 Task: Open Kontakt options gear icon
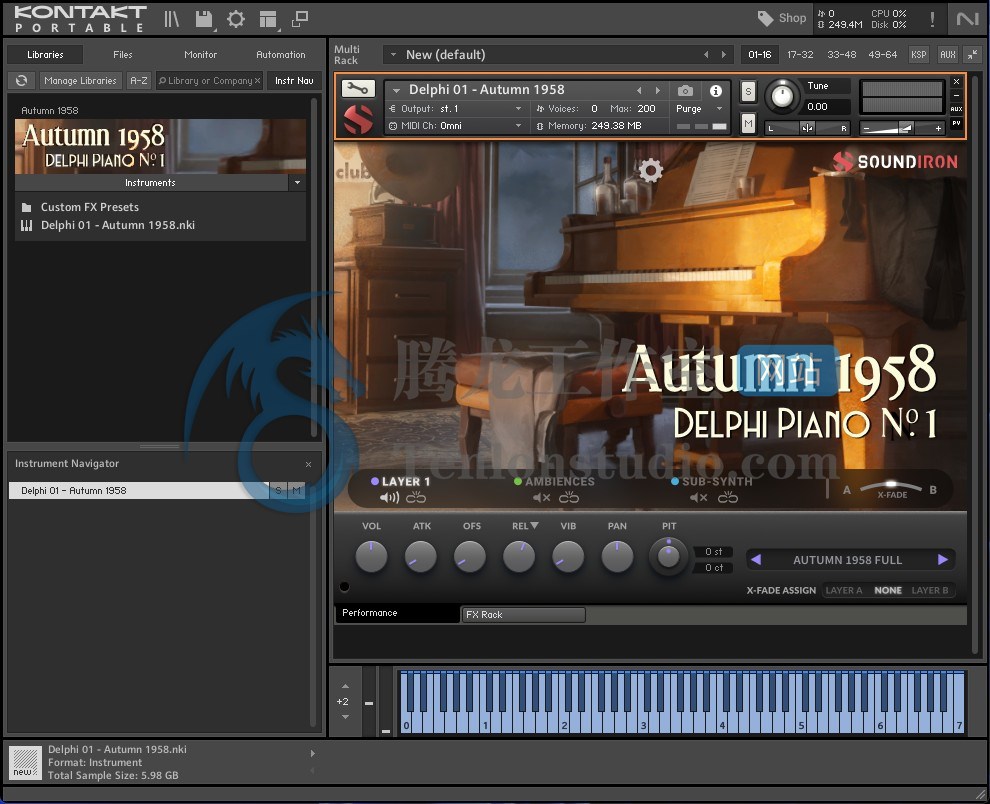pyautogui.click(x=236, y=19)
